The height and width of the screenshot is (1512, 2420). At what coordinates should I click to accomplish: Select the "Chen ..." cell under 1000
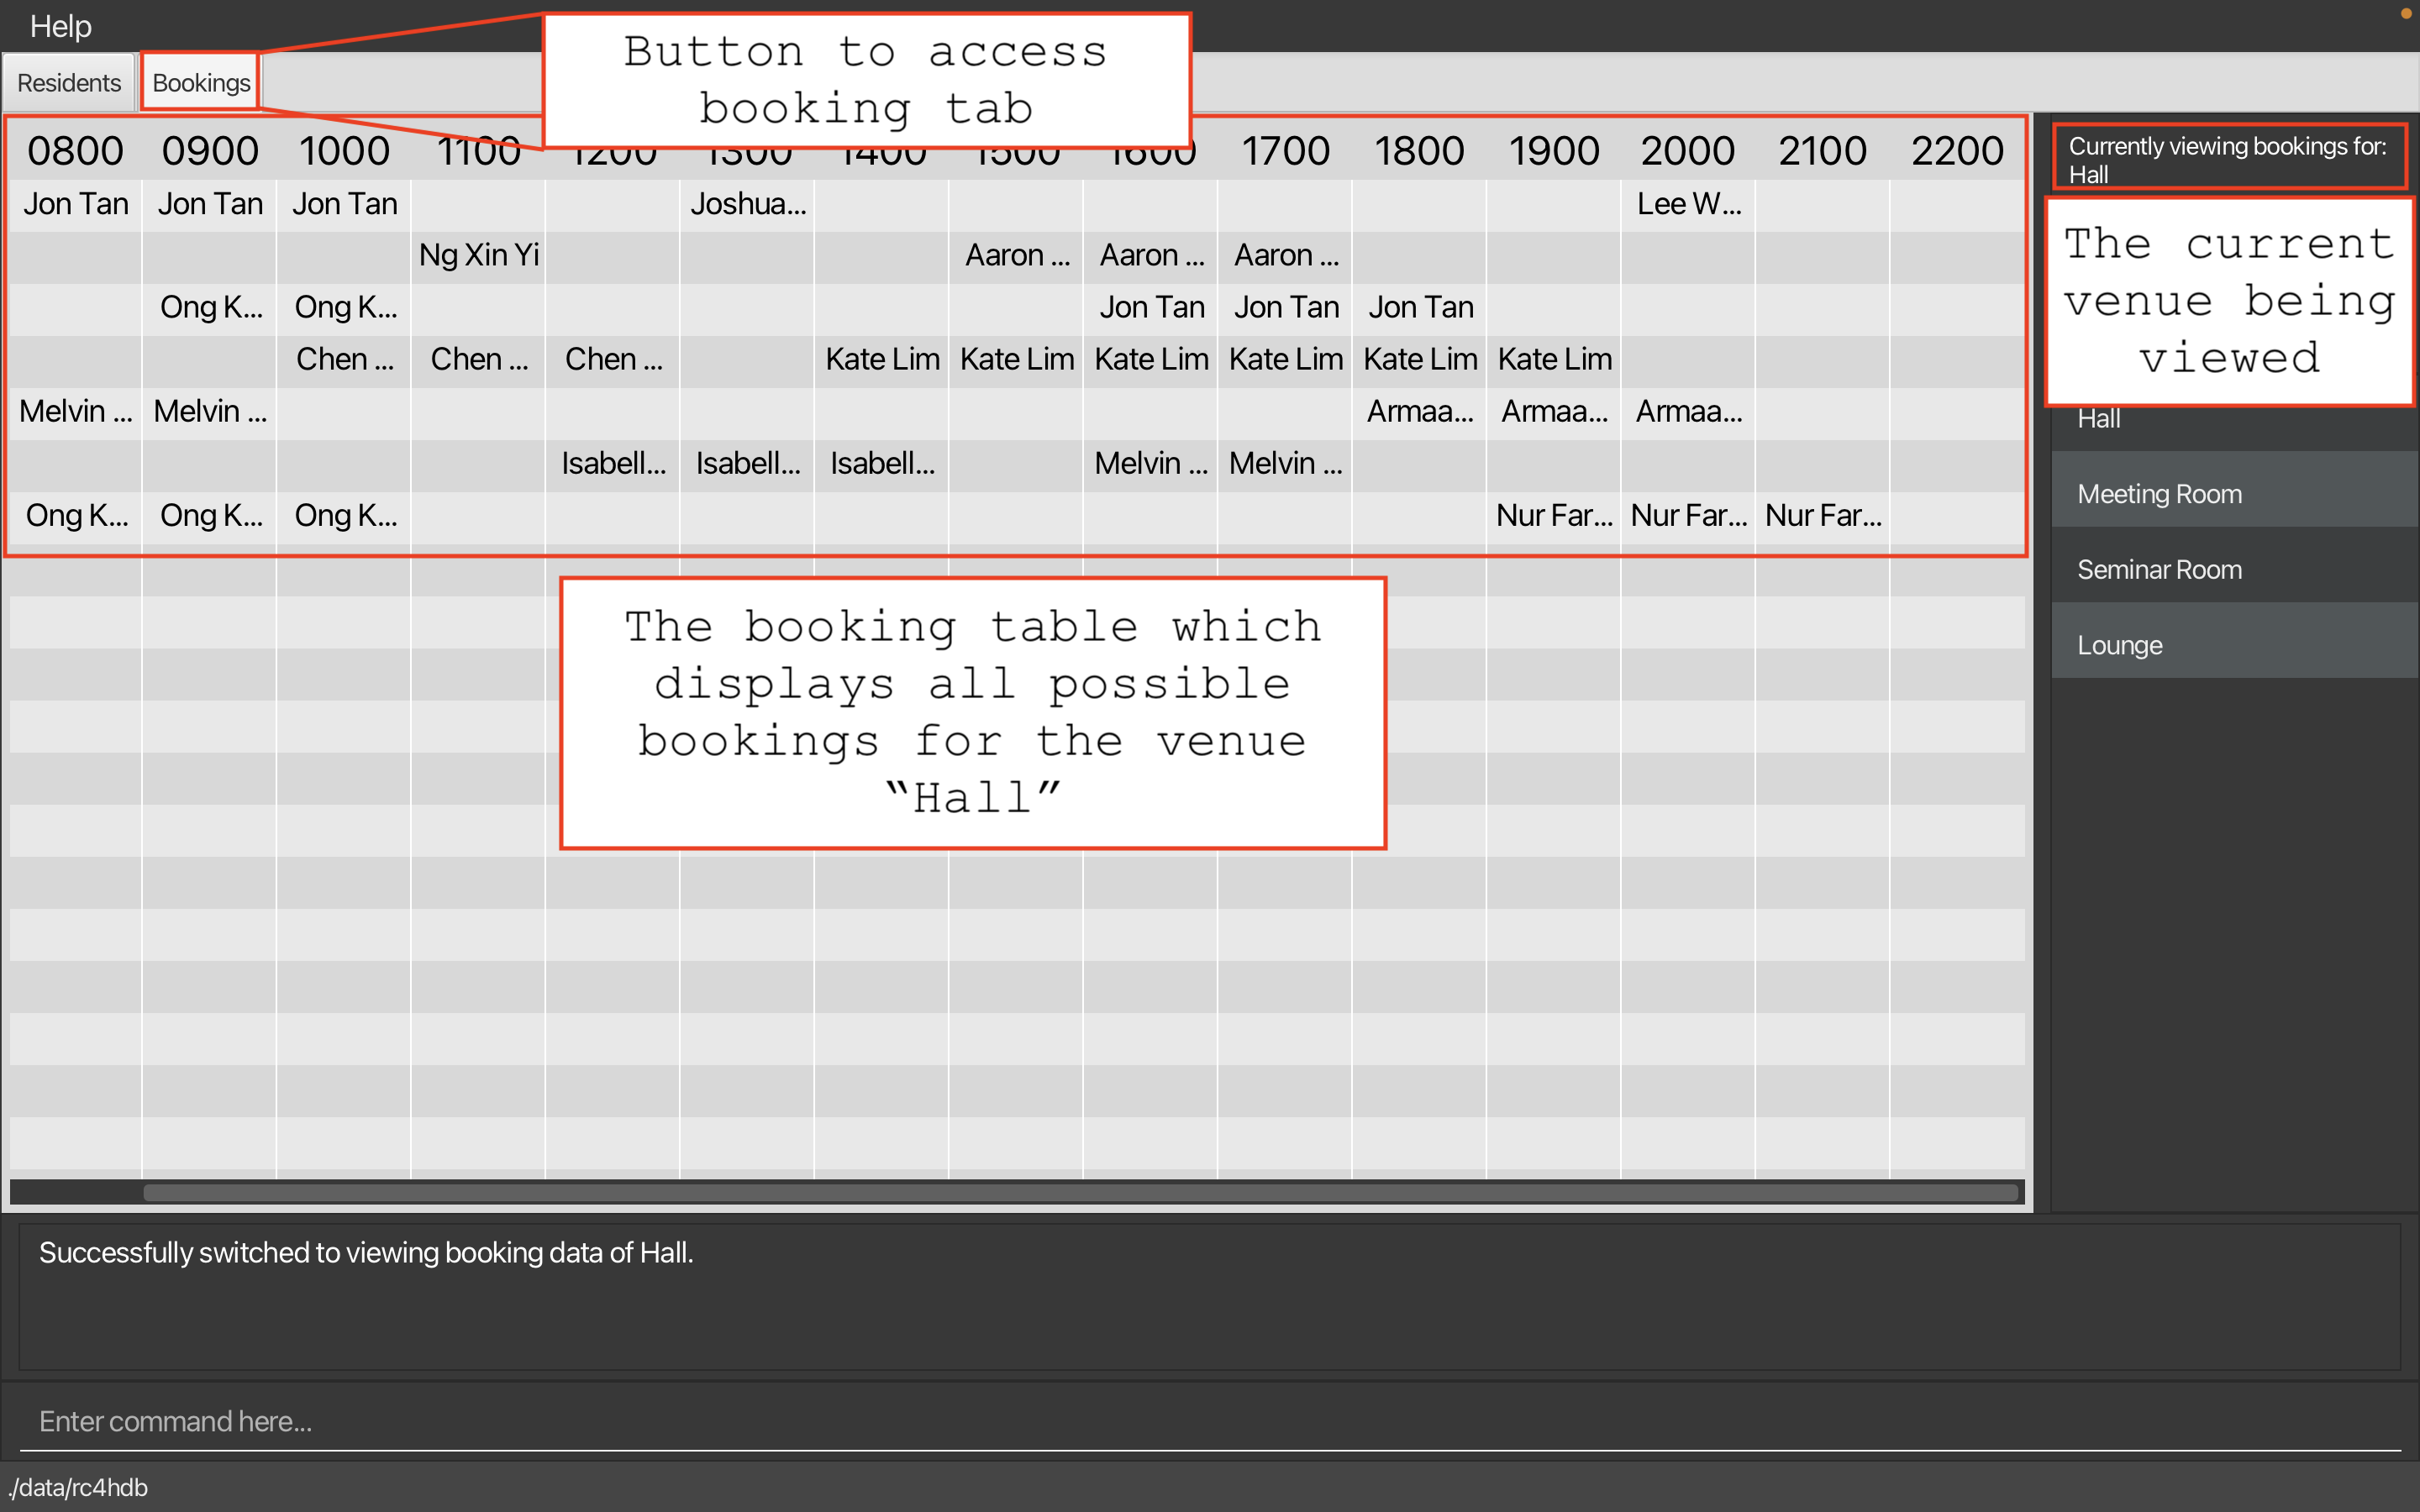[344, 360]
